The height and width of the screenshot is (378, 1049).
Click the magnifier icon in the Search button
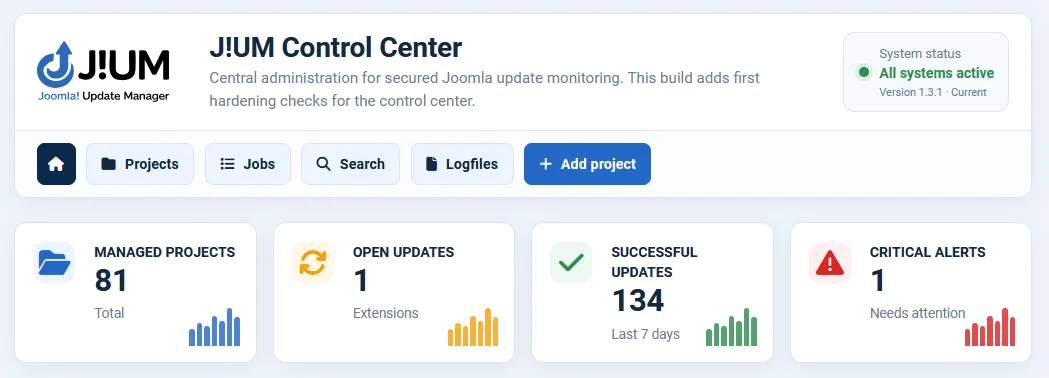point(323,164)
